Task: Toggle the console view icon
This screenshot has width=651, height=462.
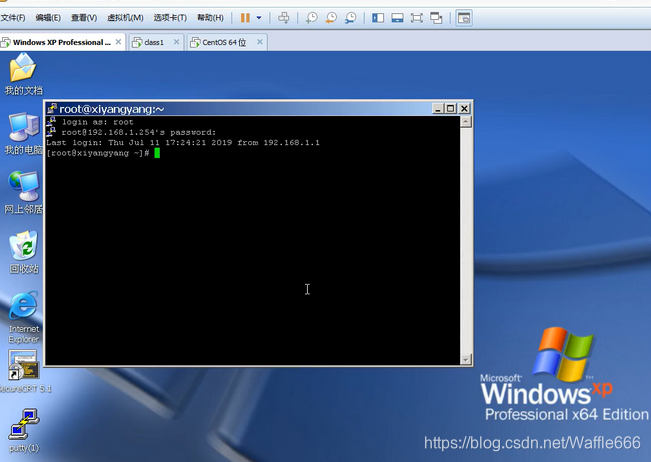Action: 464,18
